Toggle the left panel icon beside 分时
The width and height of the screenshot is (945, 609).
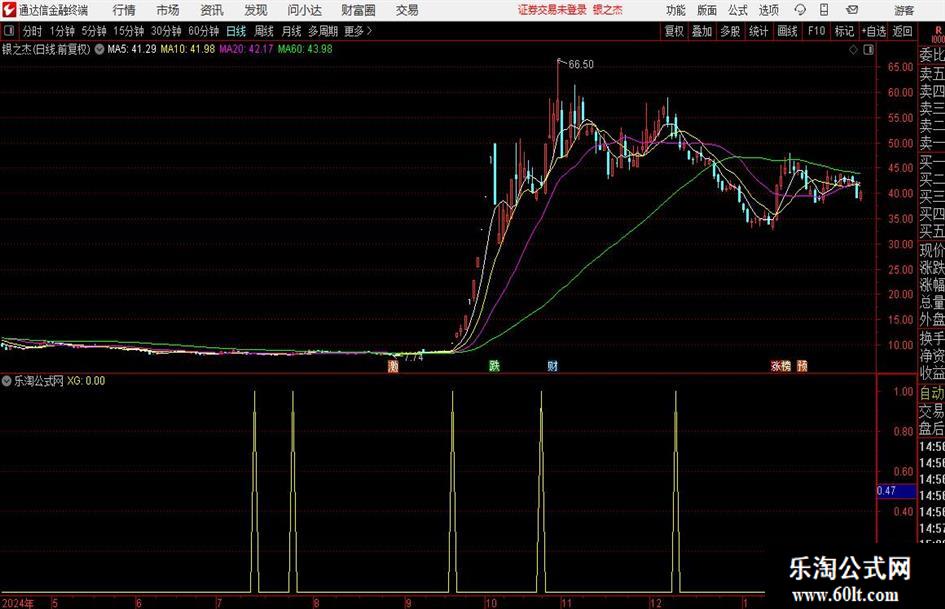tap(9, 31)
